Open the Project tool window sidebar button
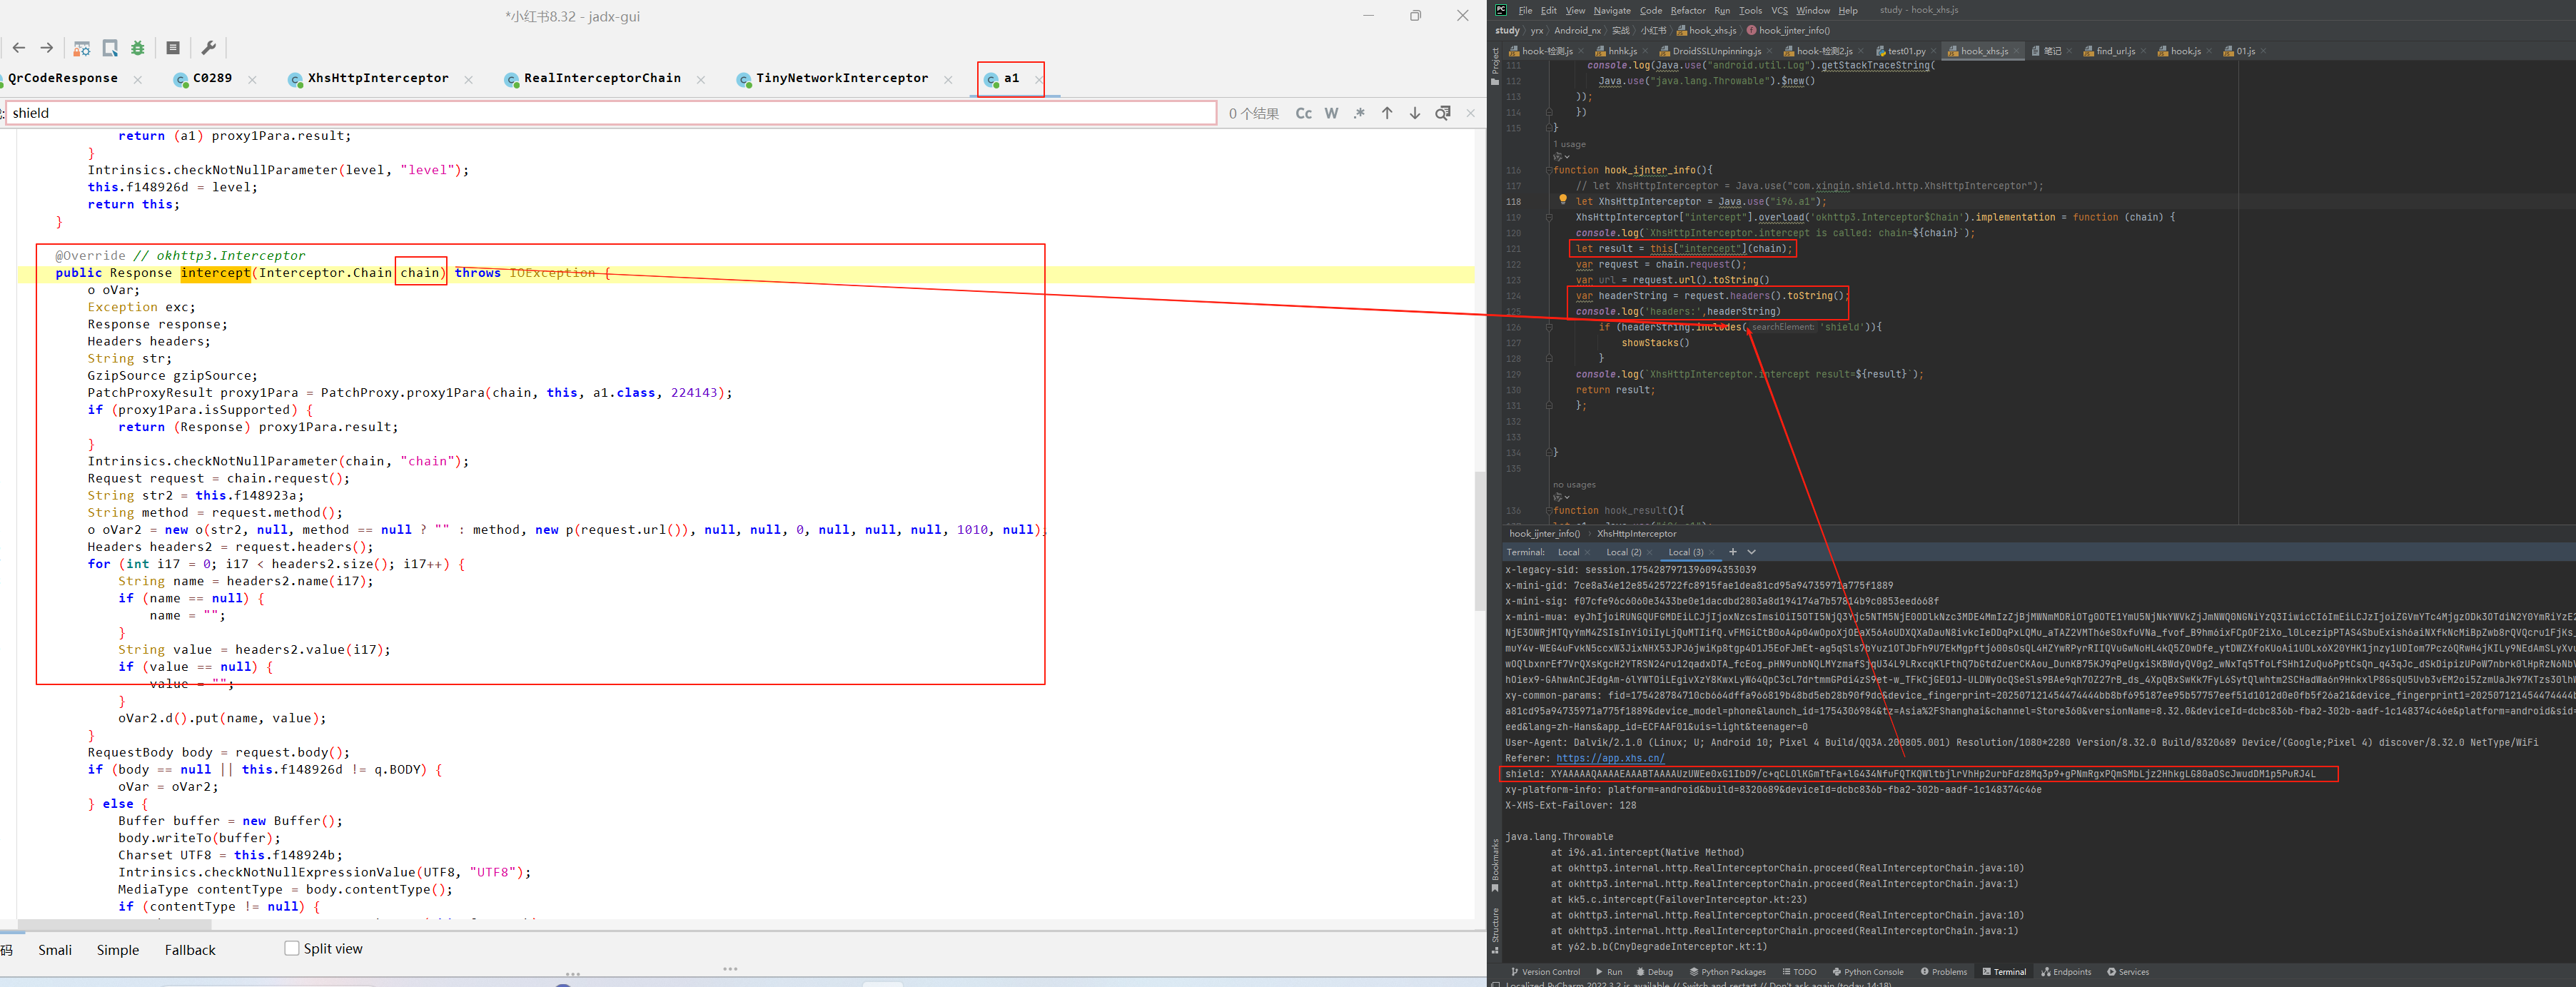 (x=1495, y=65)
